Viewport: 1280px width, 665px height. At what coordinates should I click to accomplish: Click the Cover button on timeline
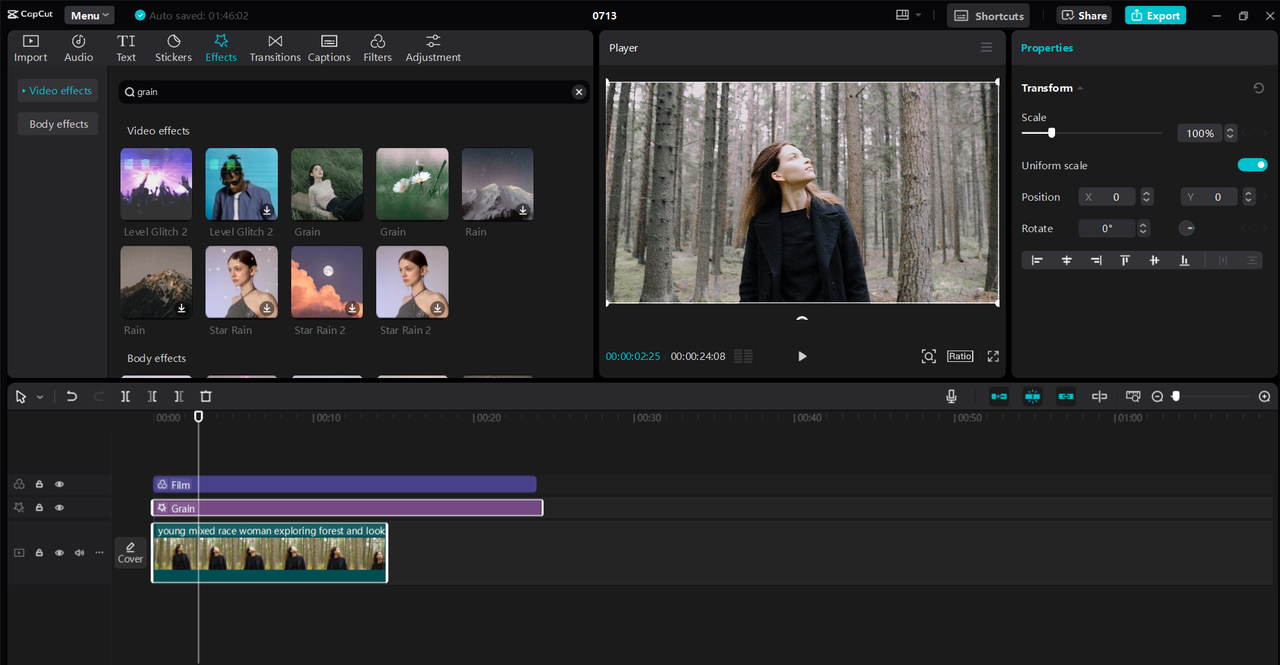click(x=130, y=552)
